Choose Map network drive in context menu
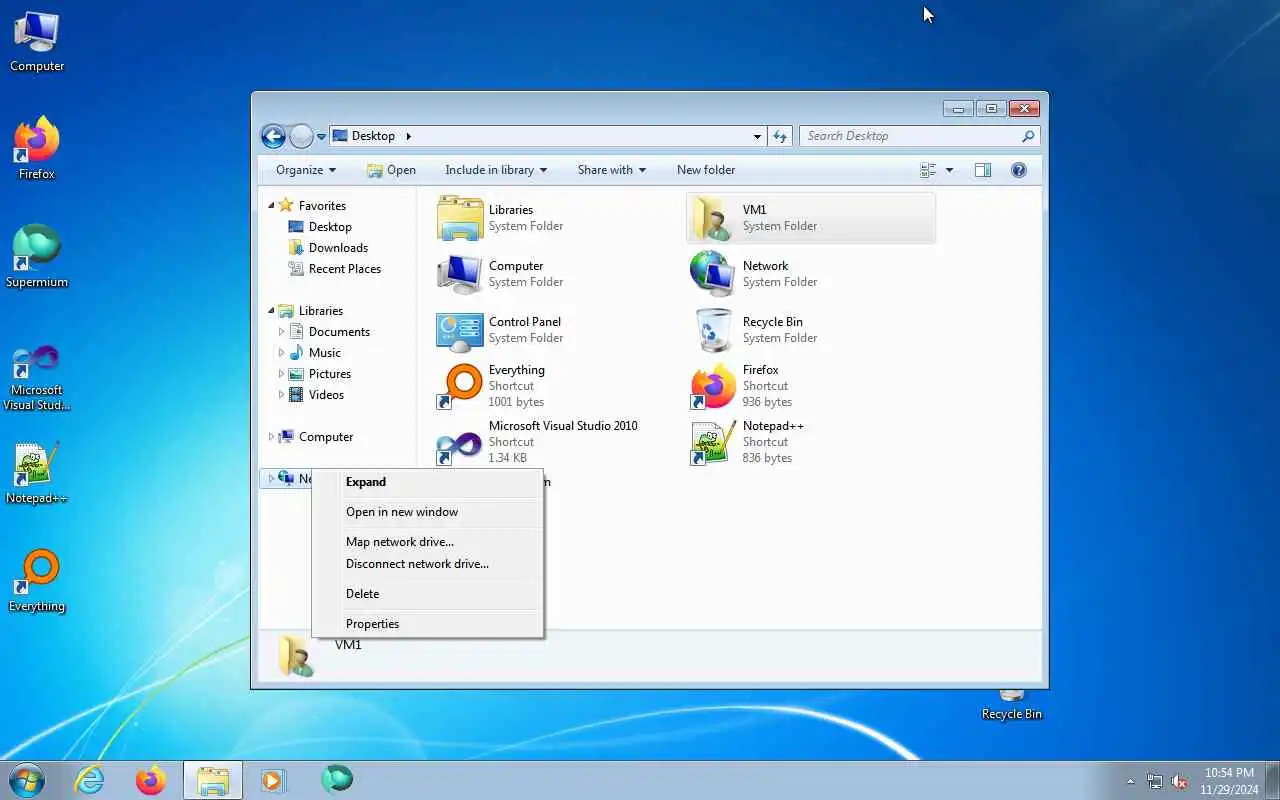The width and height of the screenshot is (1280, 800). pyautogui.click(x=428, y=542)
